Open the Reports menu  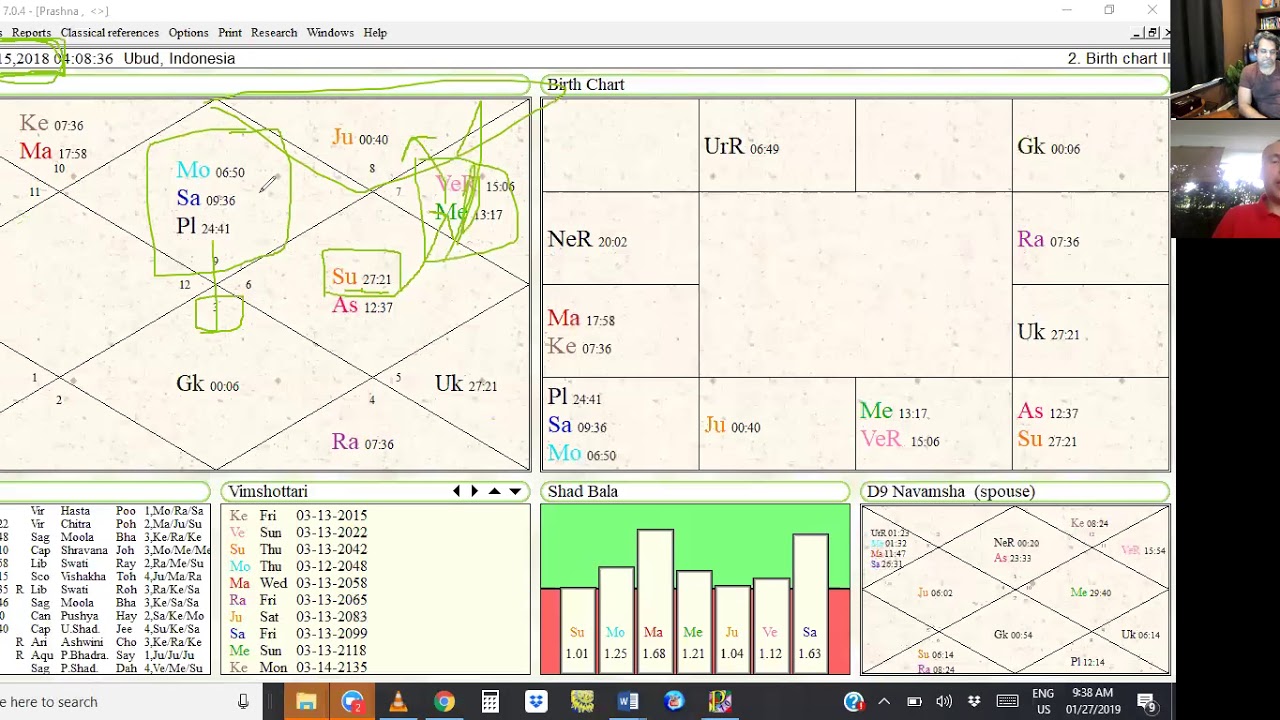31,33
